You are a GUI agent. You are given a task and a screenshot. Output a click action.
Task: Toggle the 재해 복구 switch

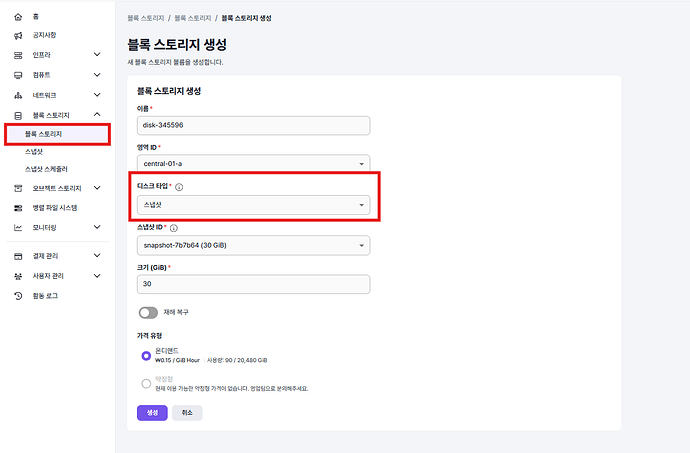[x=149, y=312]
